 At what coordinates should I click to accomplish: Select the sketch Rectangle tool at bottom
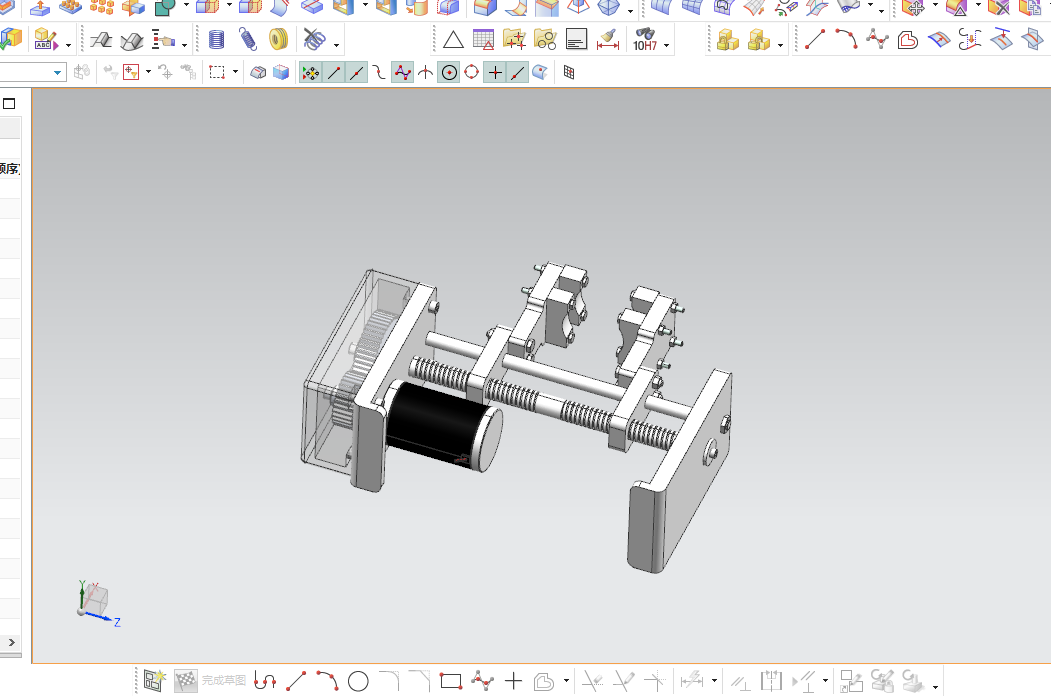tap(450, 681)
